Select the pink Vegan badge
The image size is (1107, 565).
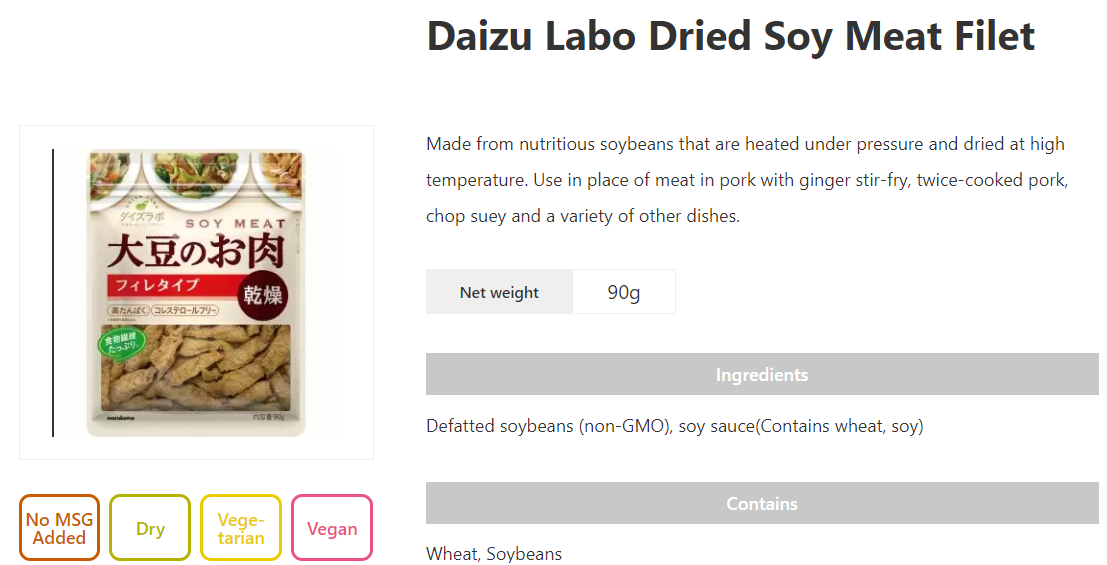click(x=332, y=528)
